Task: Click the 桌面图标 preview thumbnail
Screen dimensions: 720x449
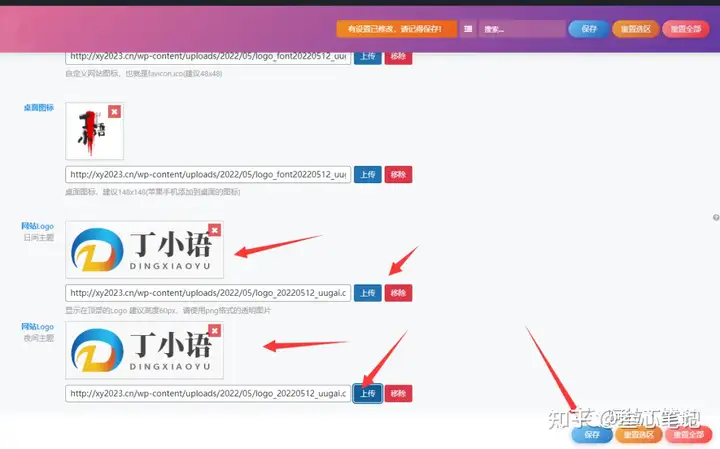Action: pos(95,131)
